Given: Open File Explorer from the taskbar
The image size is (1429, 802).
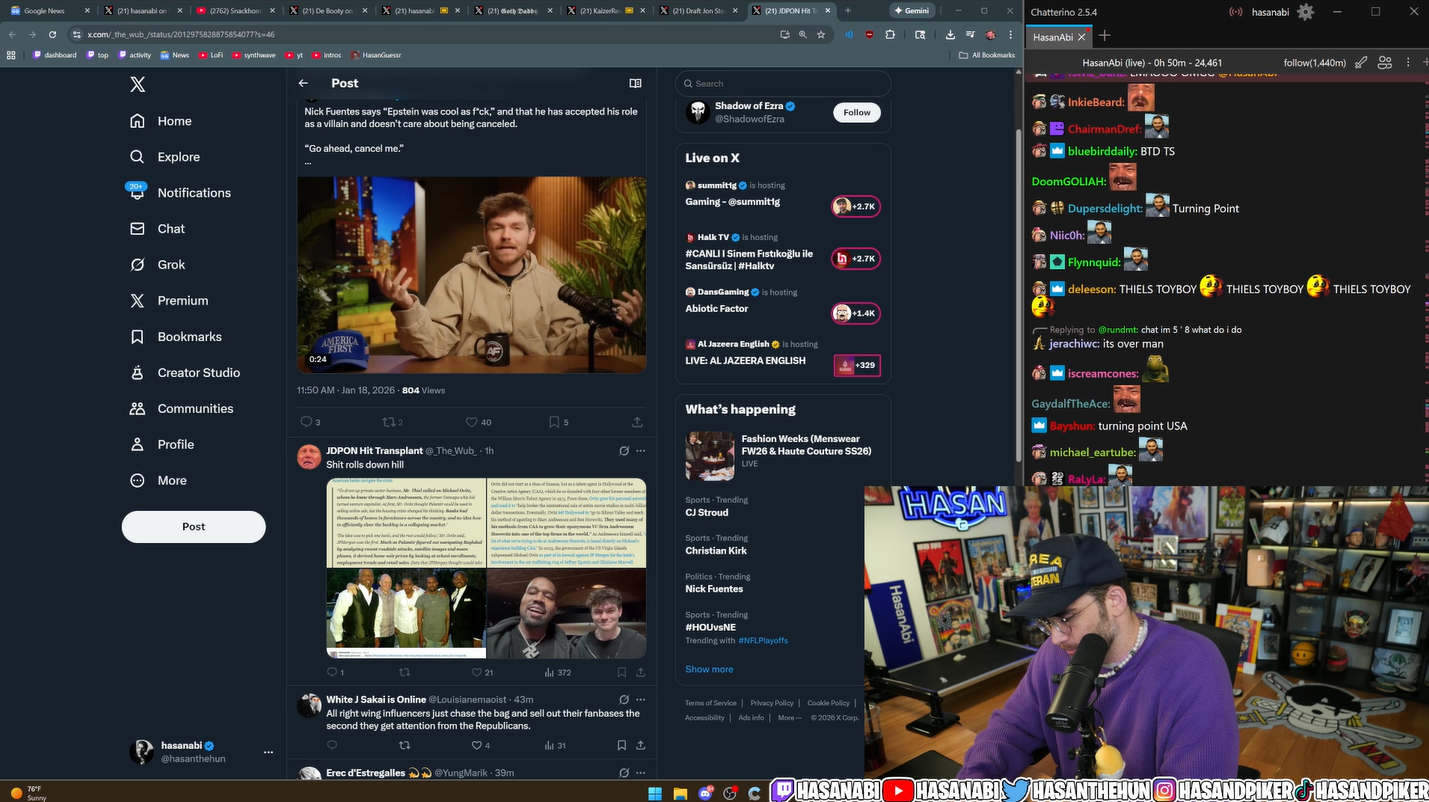Looking at the screenshot, I should (x=681, y=794).
